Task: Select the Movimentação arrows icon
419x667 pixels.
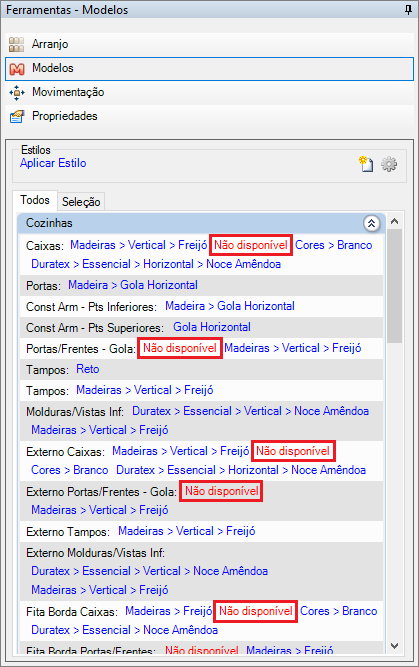Action: (x=17, y=92)
